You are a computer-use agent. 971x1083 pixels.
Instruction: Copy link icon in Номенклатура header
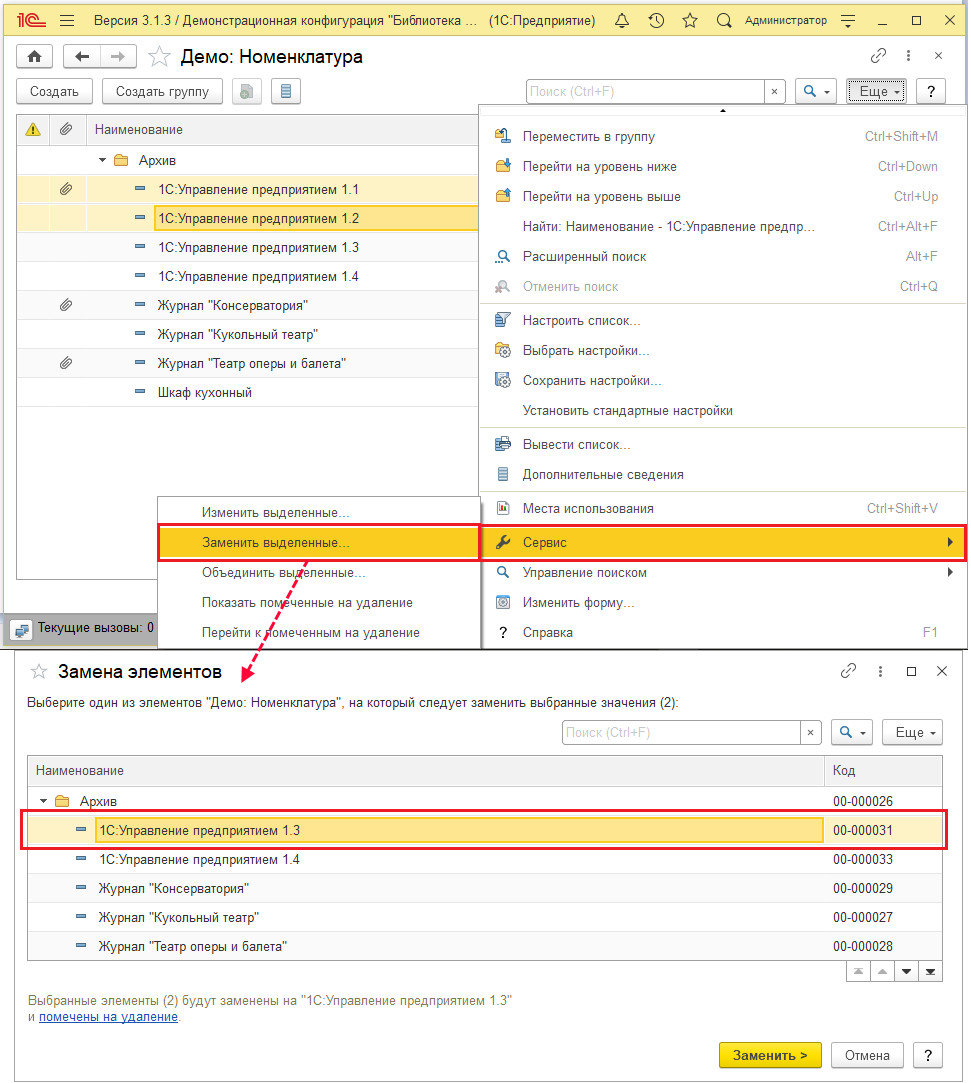coord(878,55)
